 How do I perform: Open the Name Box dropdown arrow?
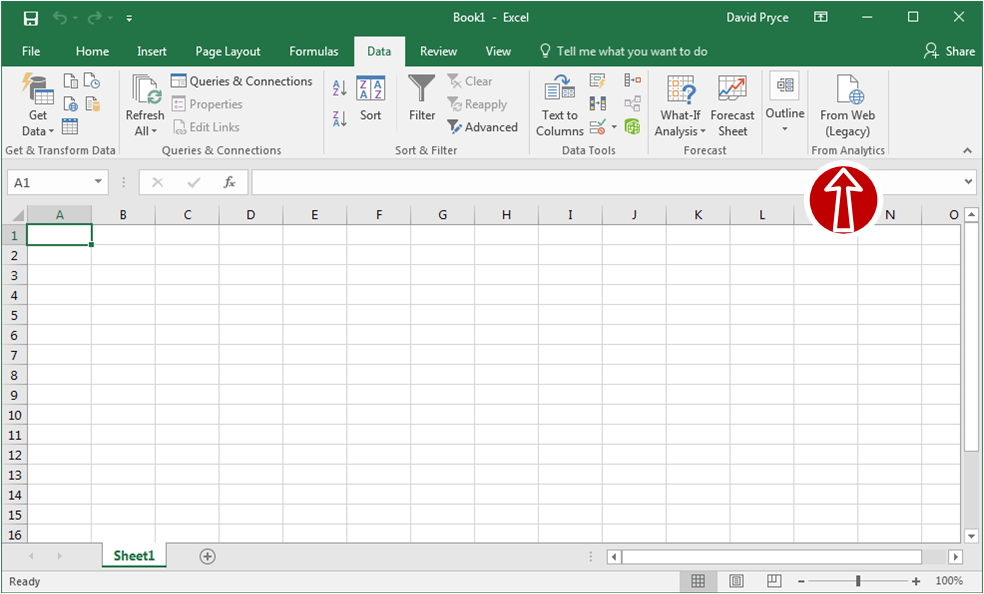click(x=98, y=183)
